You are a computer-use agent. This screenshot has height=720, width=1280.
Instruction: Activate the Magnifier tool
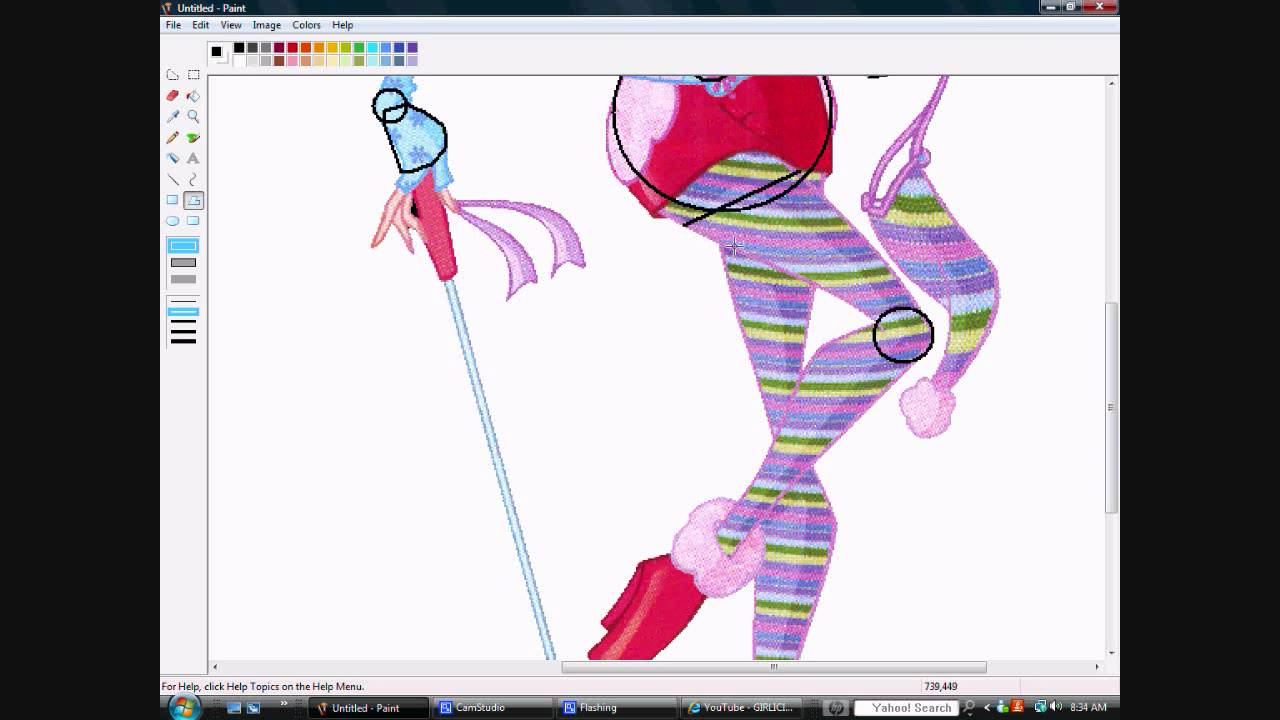pyautogui.click(x=193, y=117)
